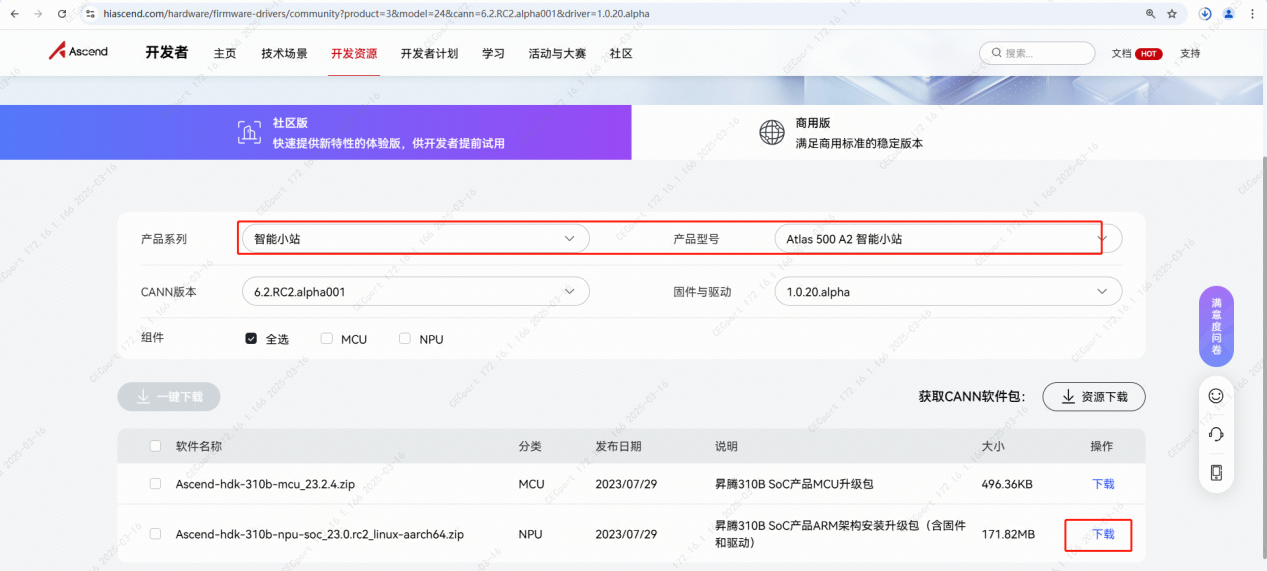Open the 主页 nav item

[x=225, y=54]
